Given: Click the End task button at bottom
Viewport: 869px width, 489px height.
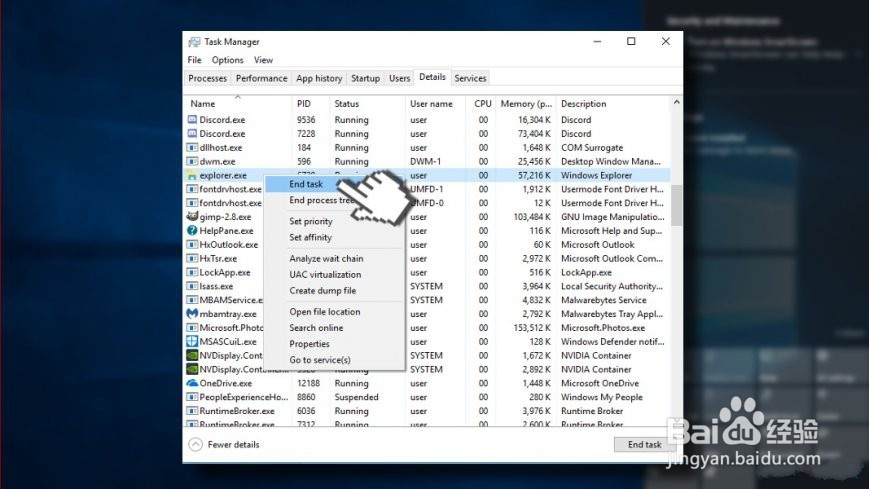Looking at the screenshot, I should 644,445.
